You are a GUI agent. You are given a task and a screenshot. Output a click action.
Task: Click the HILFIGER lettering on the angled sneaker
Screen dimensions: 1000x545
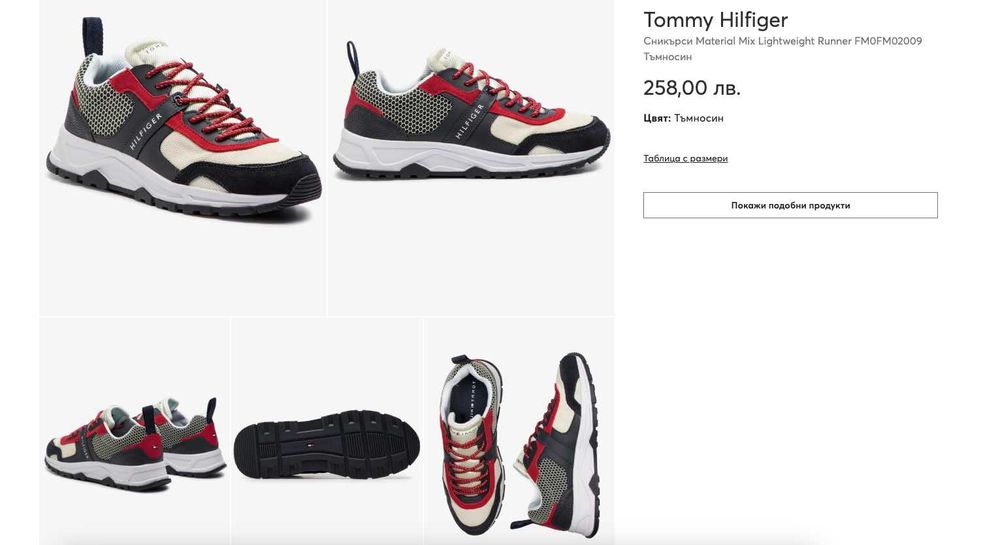[146, 131]
